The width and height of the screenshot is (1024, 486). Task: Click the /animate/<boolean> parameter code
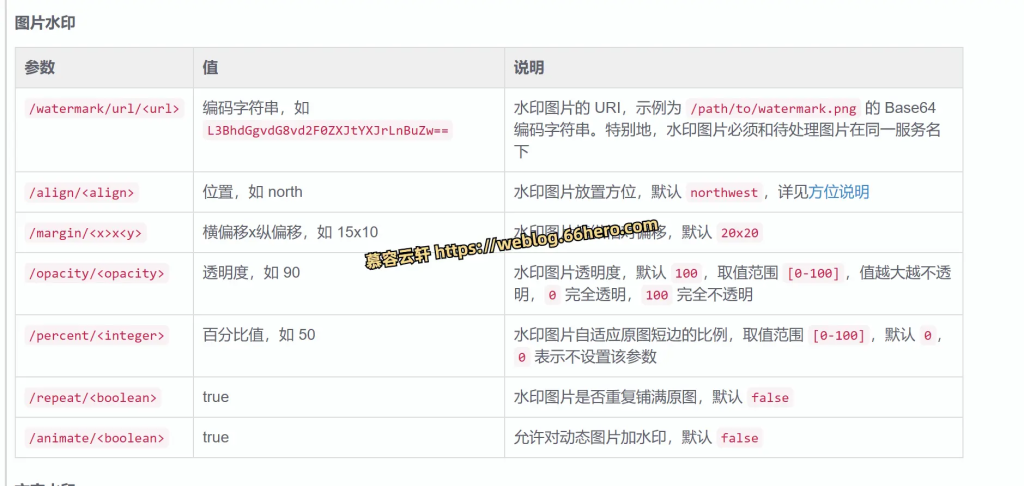(x=96, y=438)
